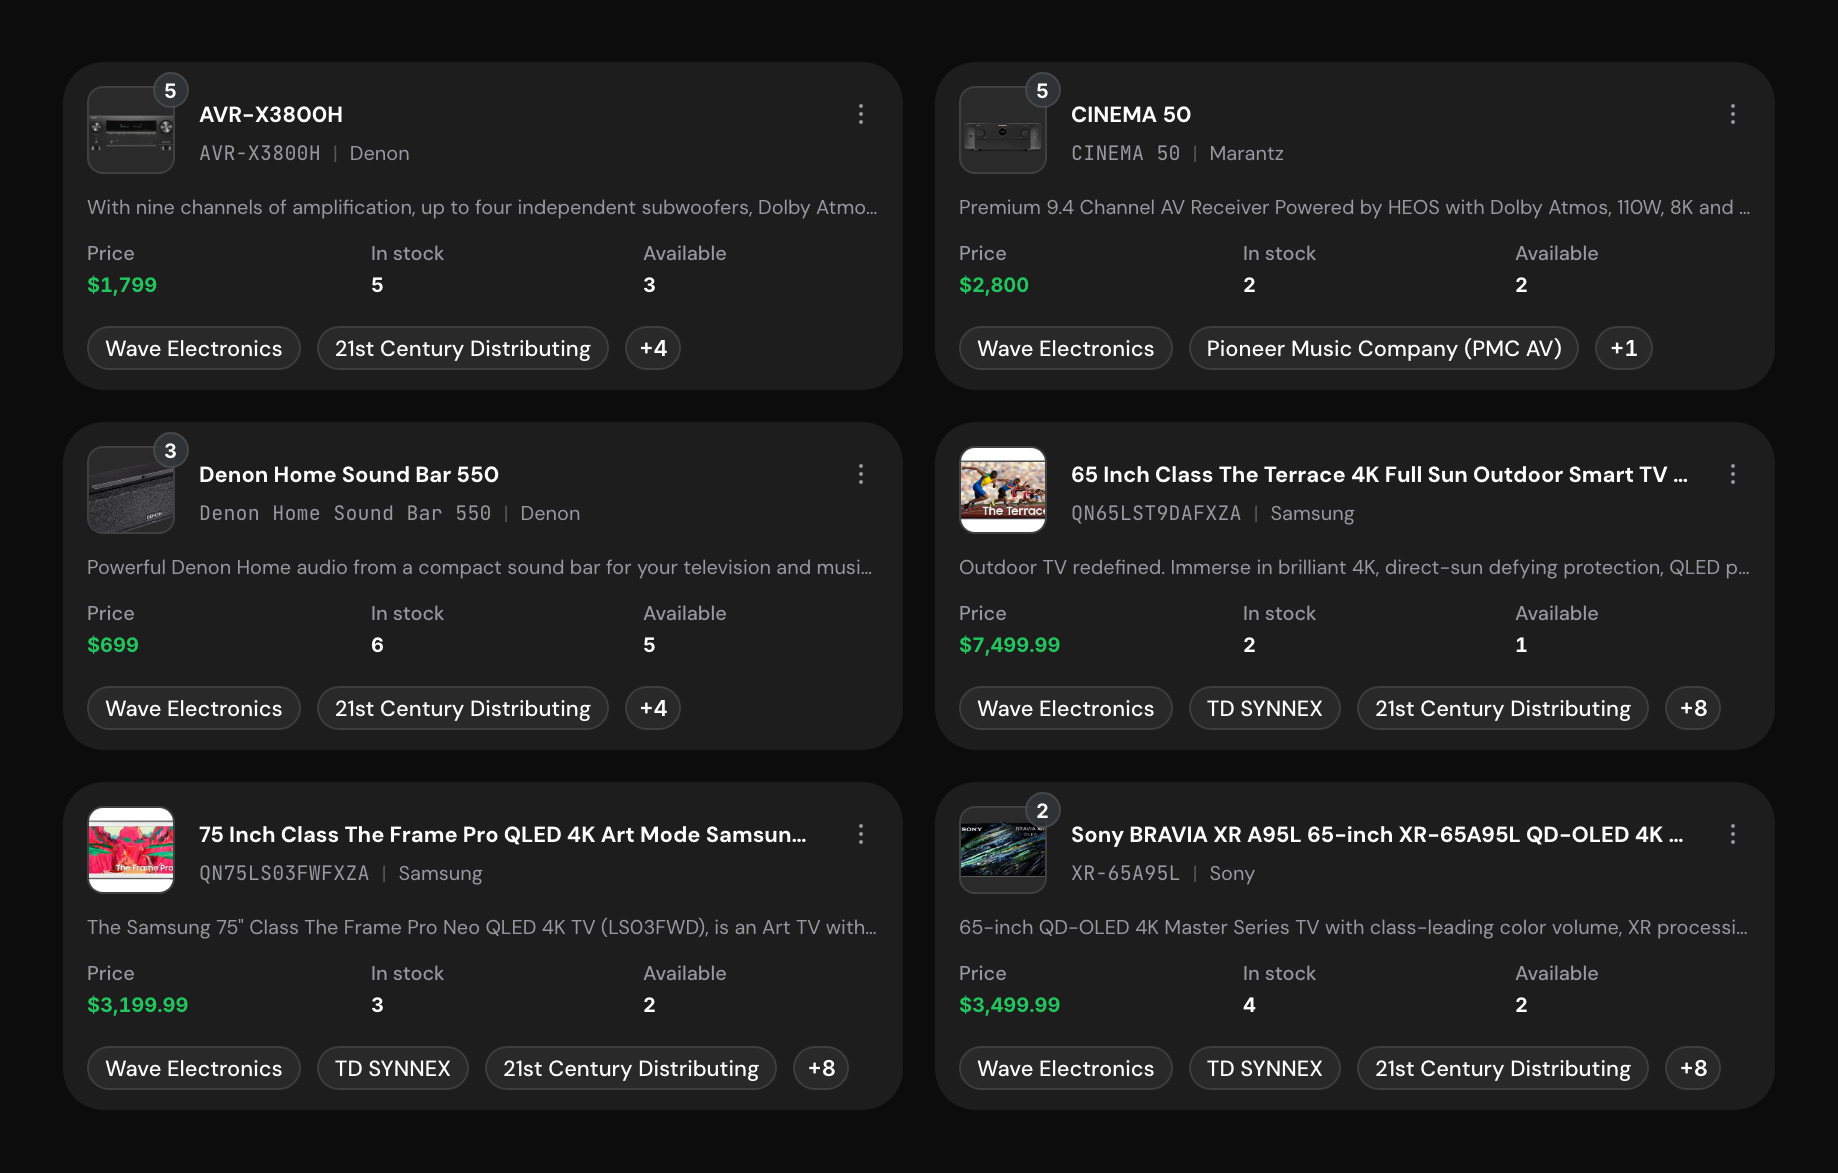Screen dimensions: 1838x1173
Task: Open the AVR-X3800H card's three-dot menu
Action: (x=861, y=114)
